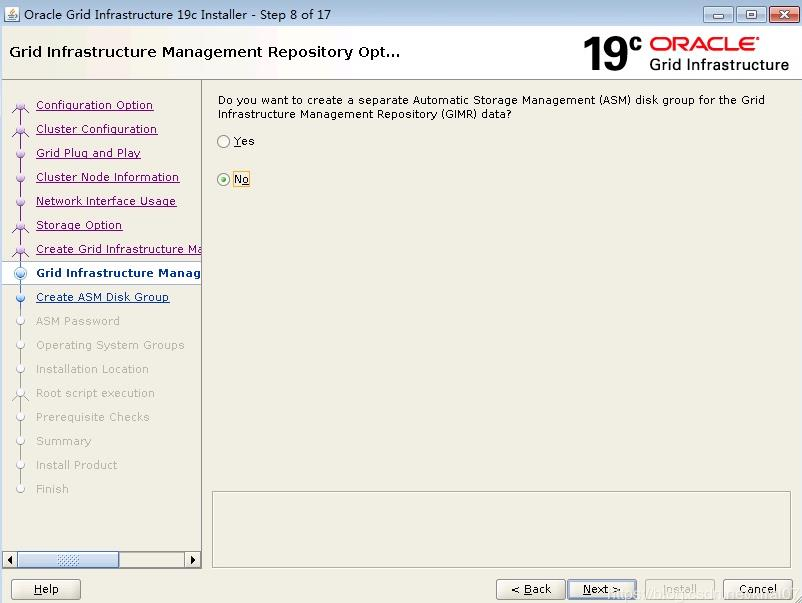This screenshot has height=603, width=802.
Task: Click the sidebar horizontal scrollbar thumb
Action: coord(68,560)
